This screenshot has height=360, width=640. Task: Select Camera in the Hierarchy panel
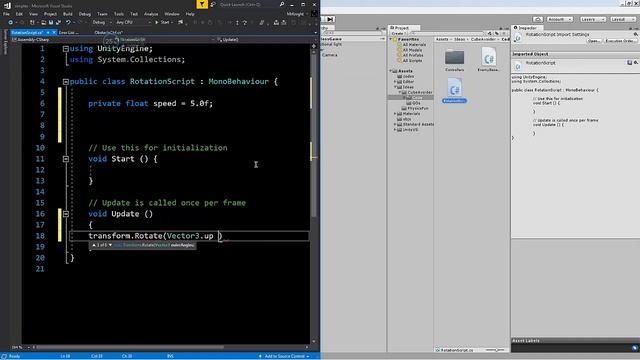329,55
